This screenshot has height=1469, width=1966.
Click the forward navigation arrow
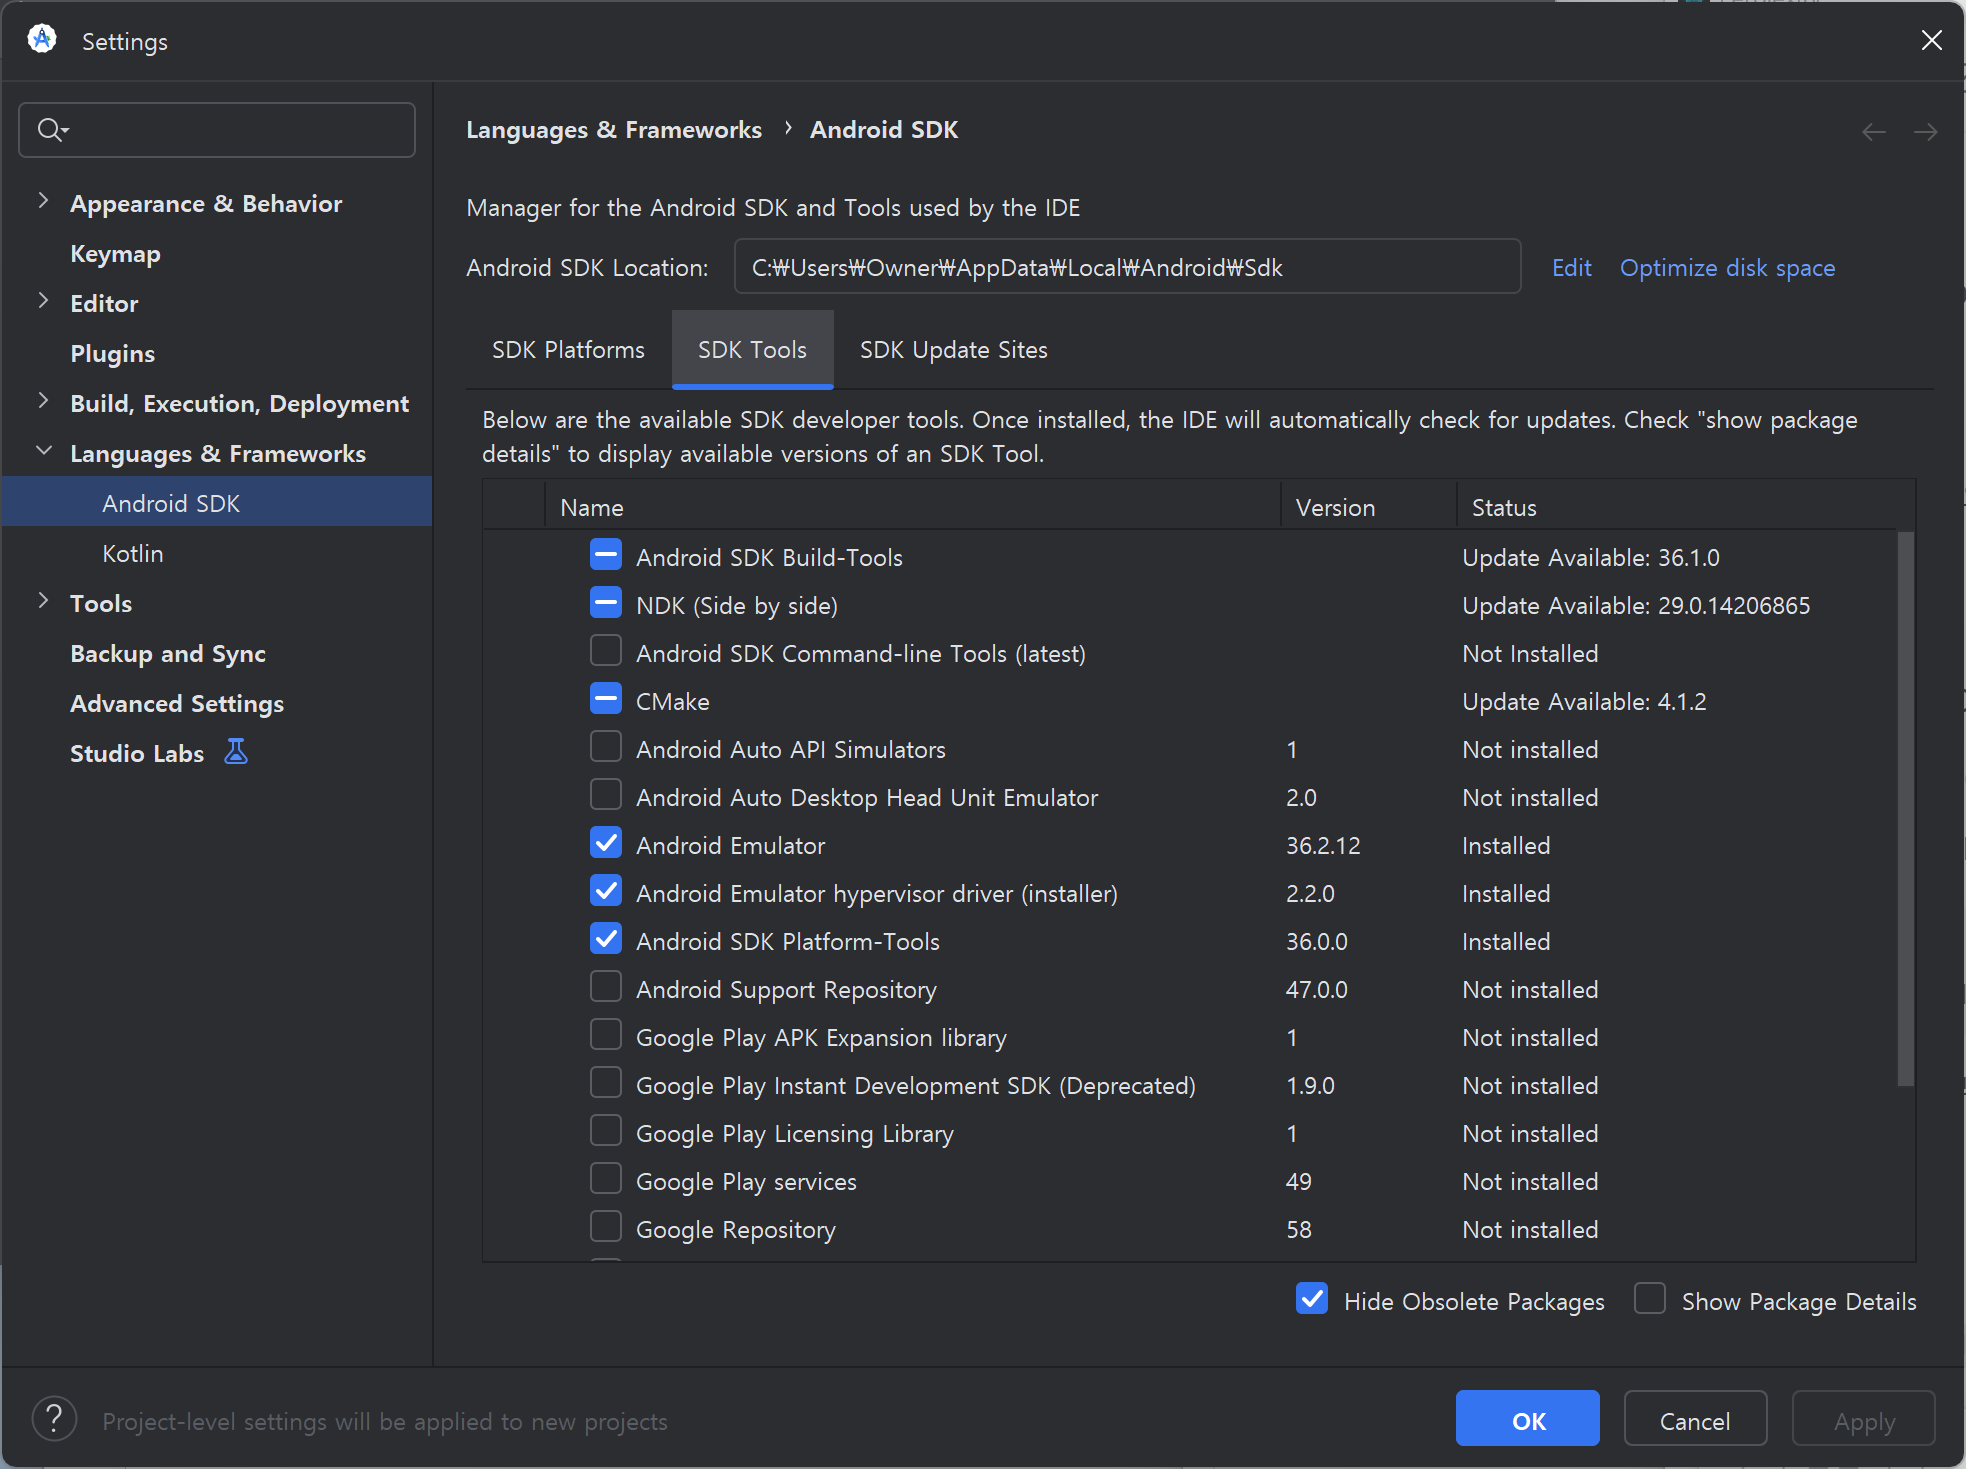coord(1925,131)
